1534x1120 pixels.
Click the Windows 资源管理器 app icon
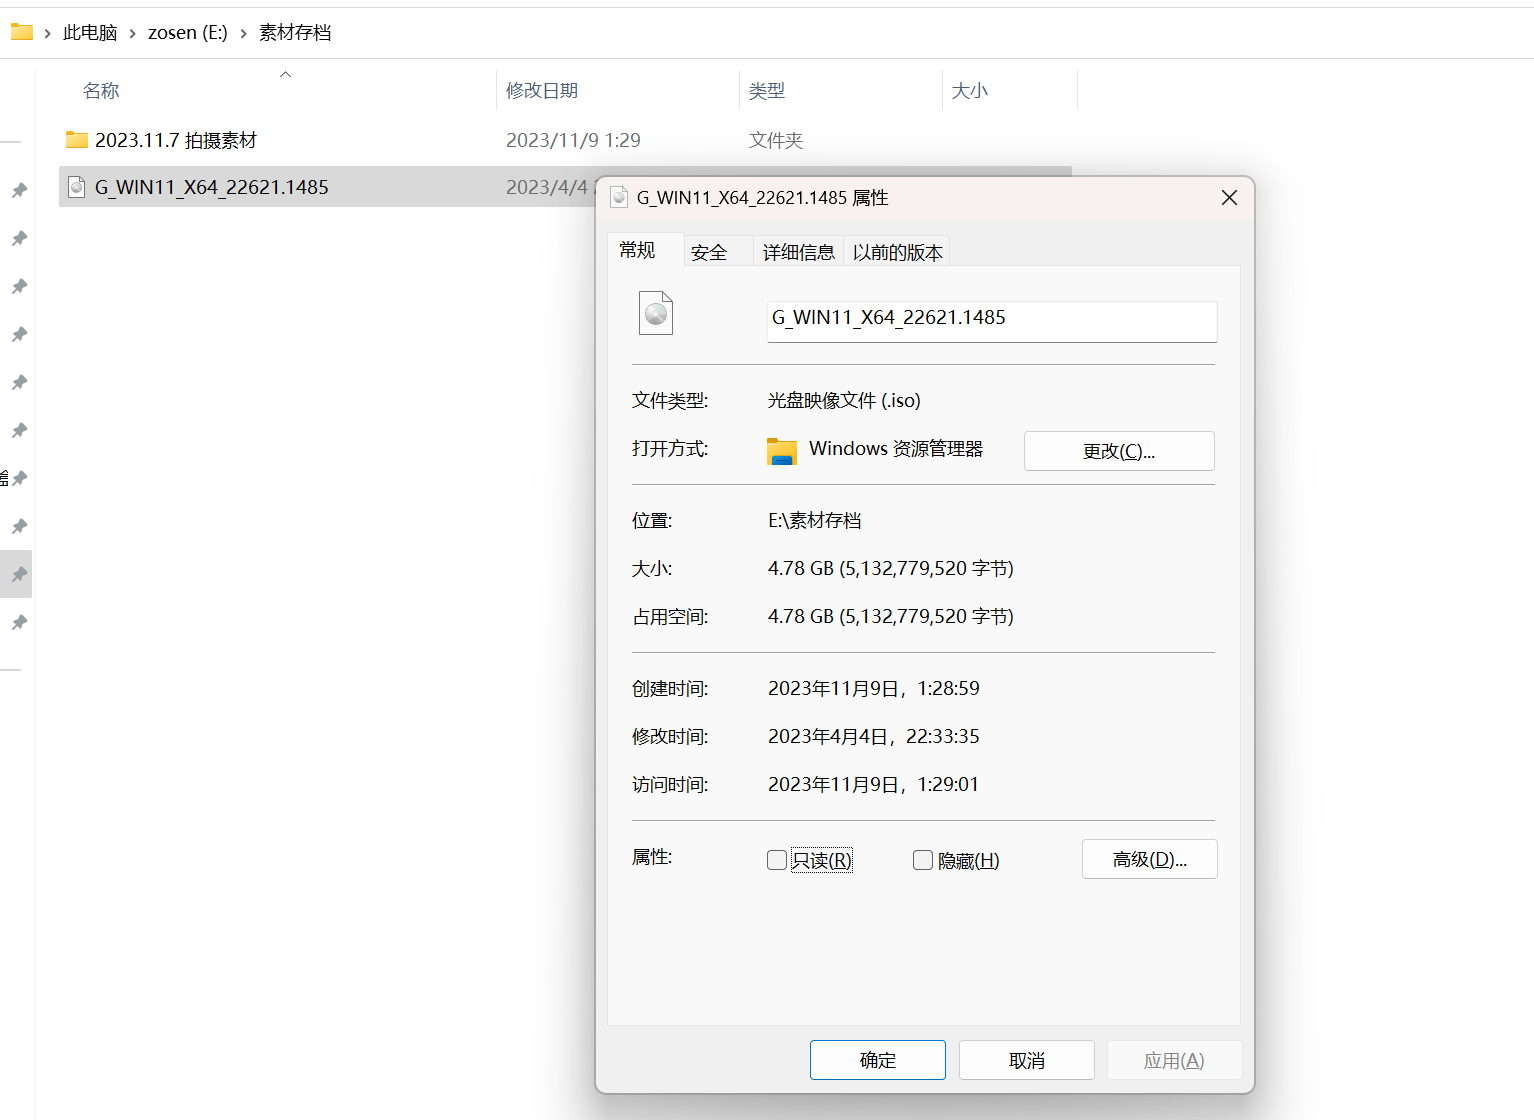point(782,450)
